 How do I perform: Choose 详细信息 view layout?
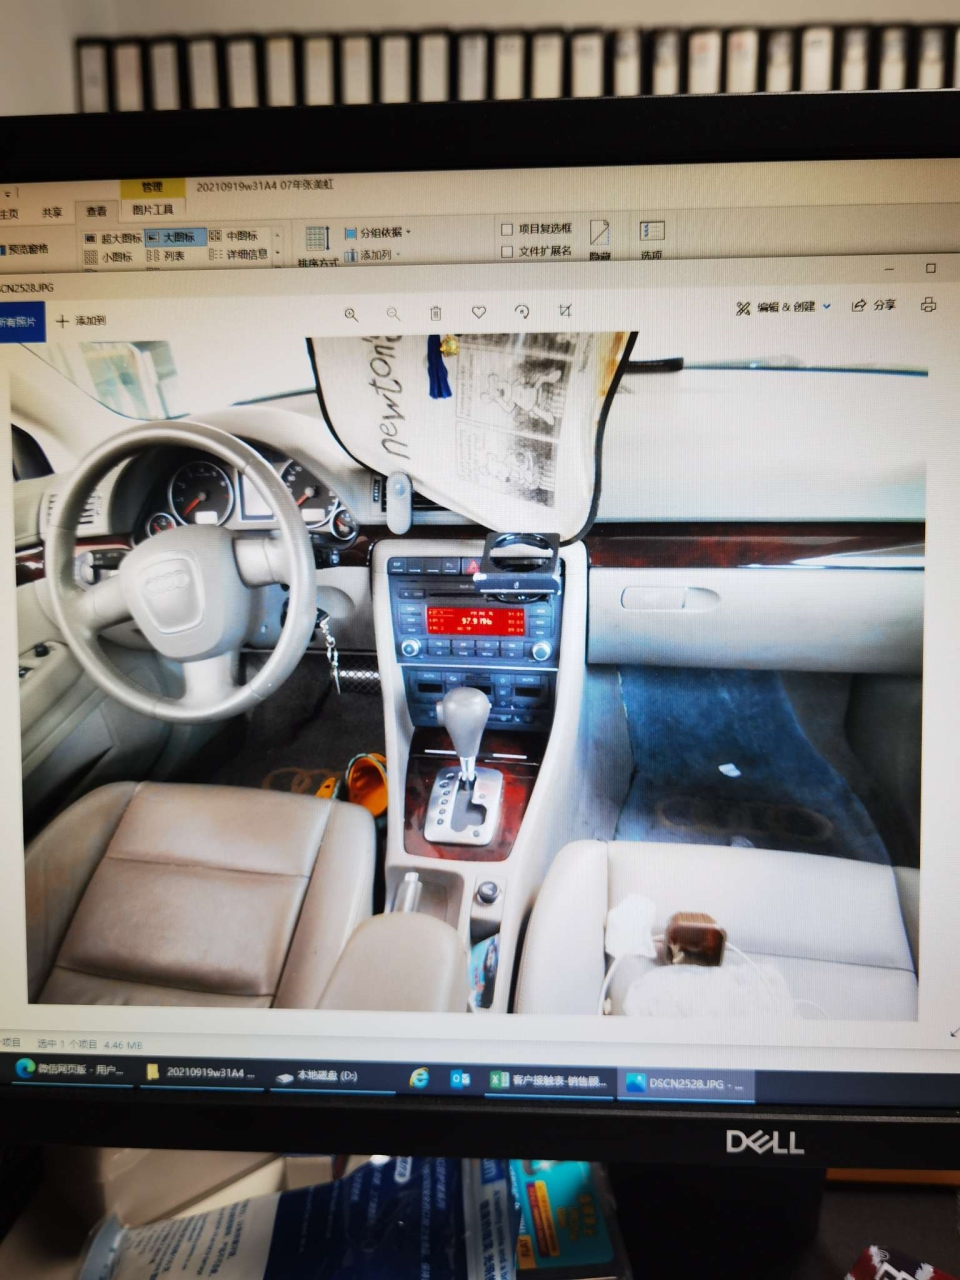pos(240,254)
